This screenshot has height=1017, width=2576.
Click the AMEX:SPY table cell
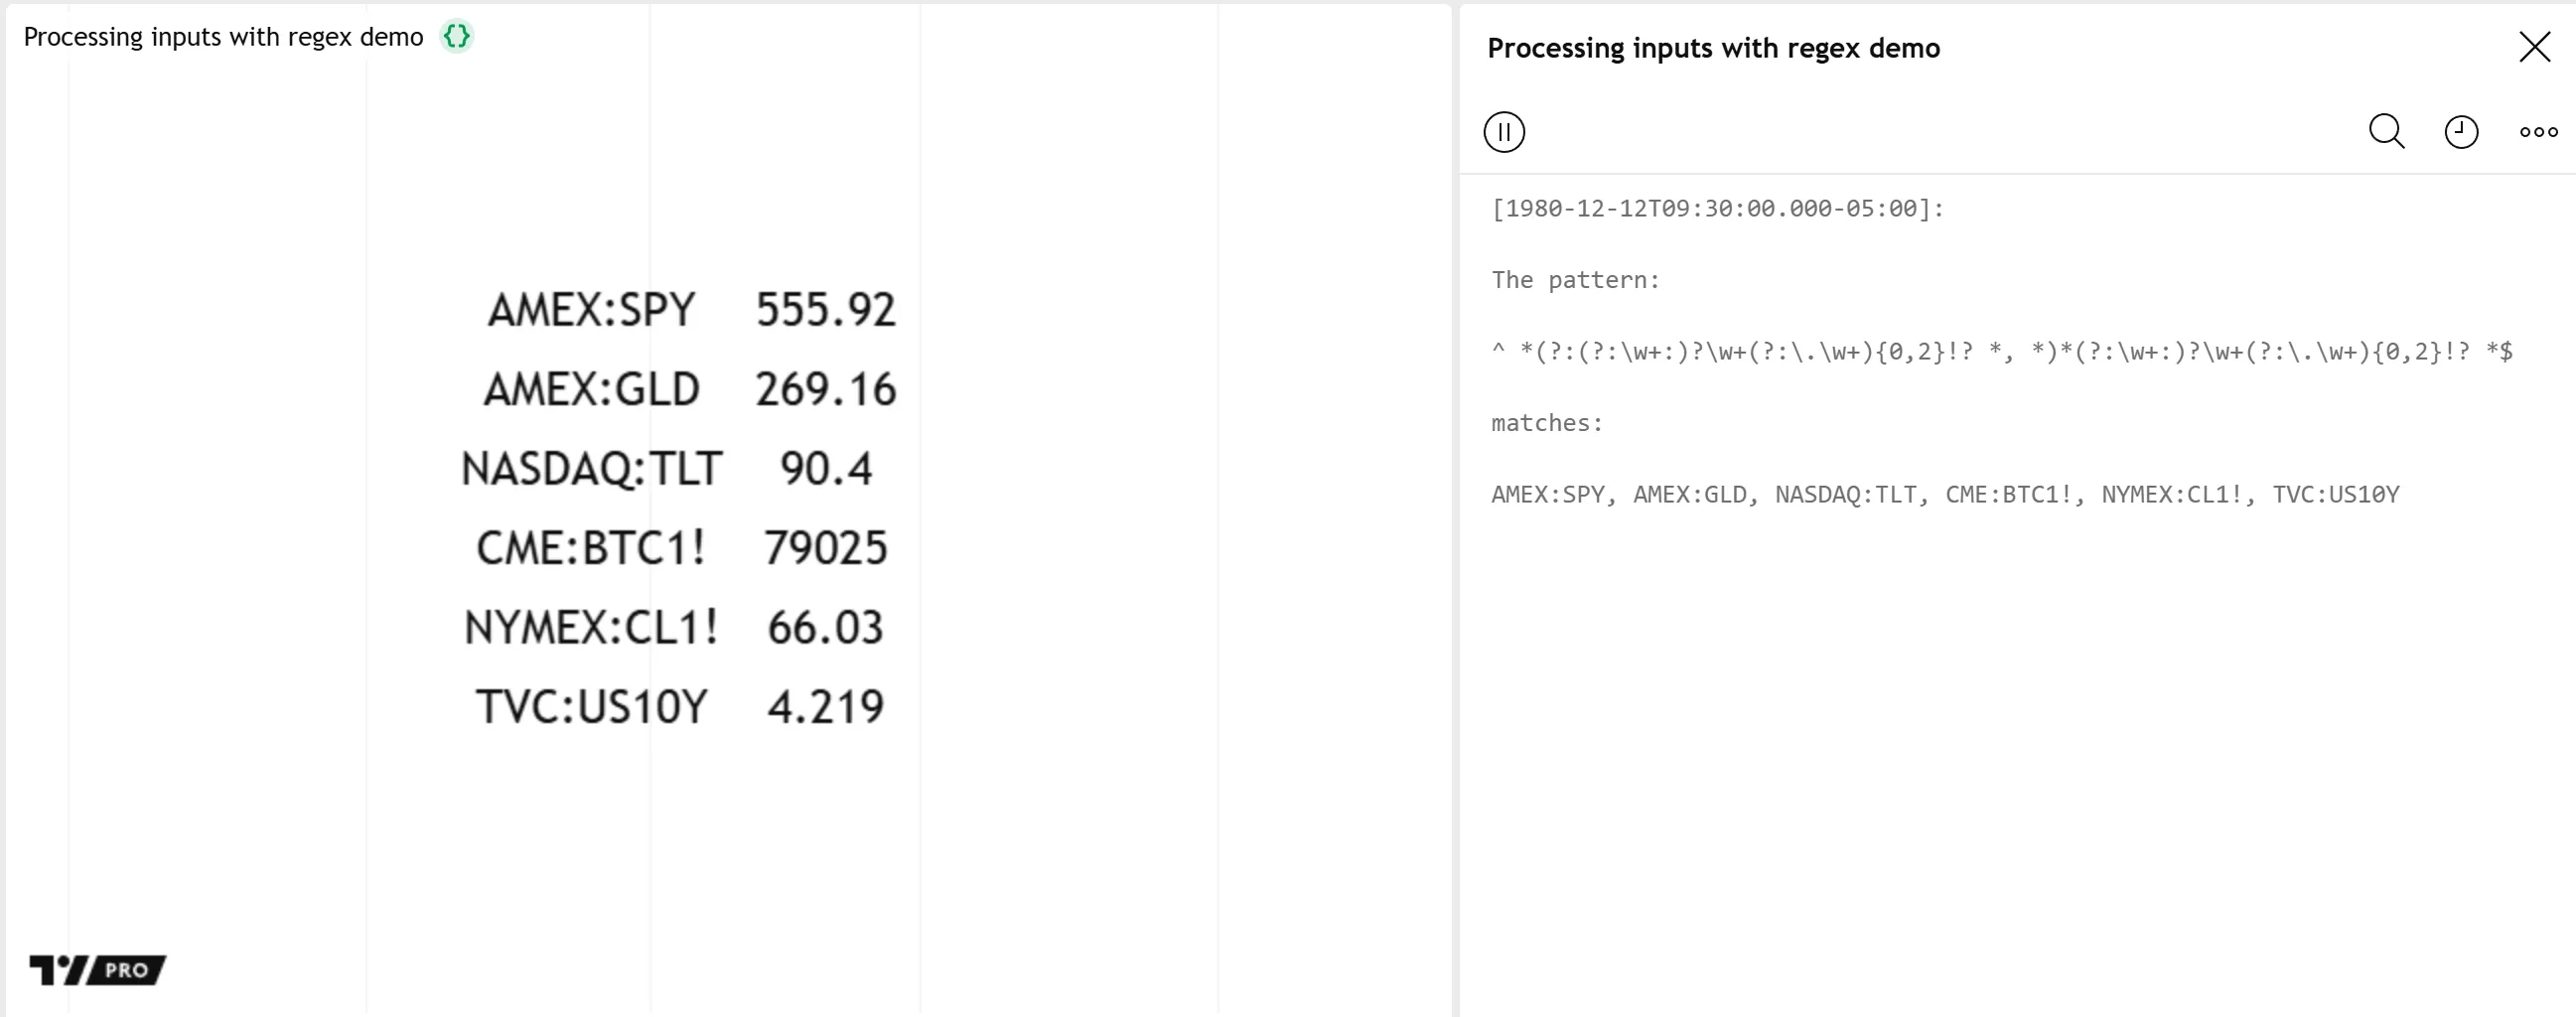(x=591, y=310)
